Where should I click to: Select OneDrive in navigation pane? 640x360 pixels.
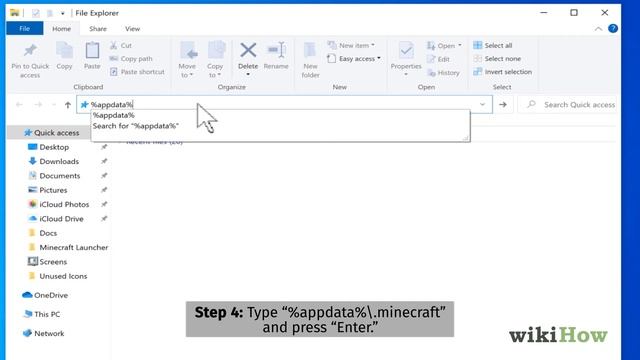tap(45, 295)
